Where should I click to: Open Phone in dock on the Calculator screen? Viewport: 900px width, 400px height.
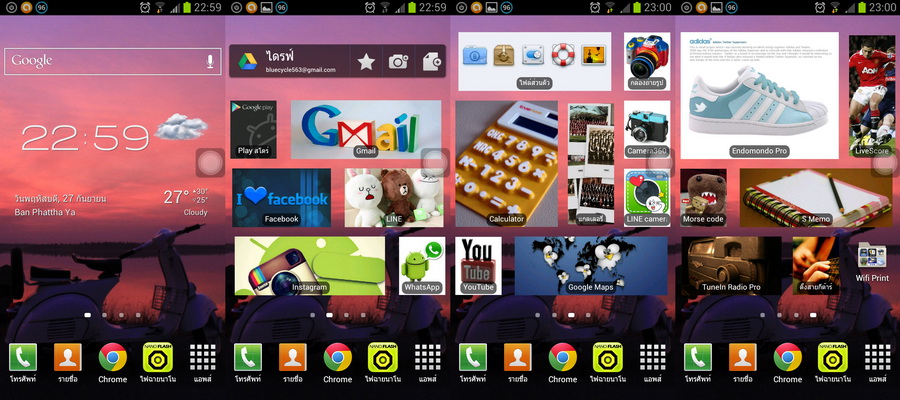click(473, 363)
